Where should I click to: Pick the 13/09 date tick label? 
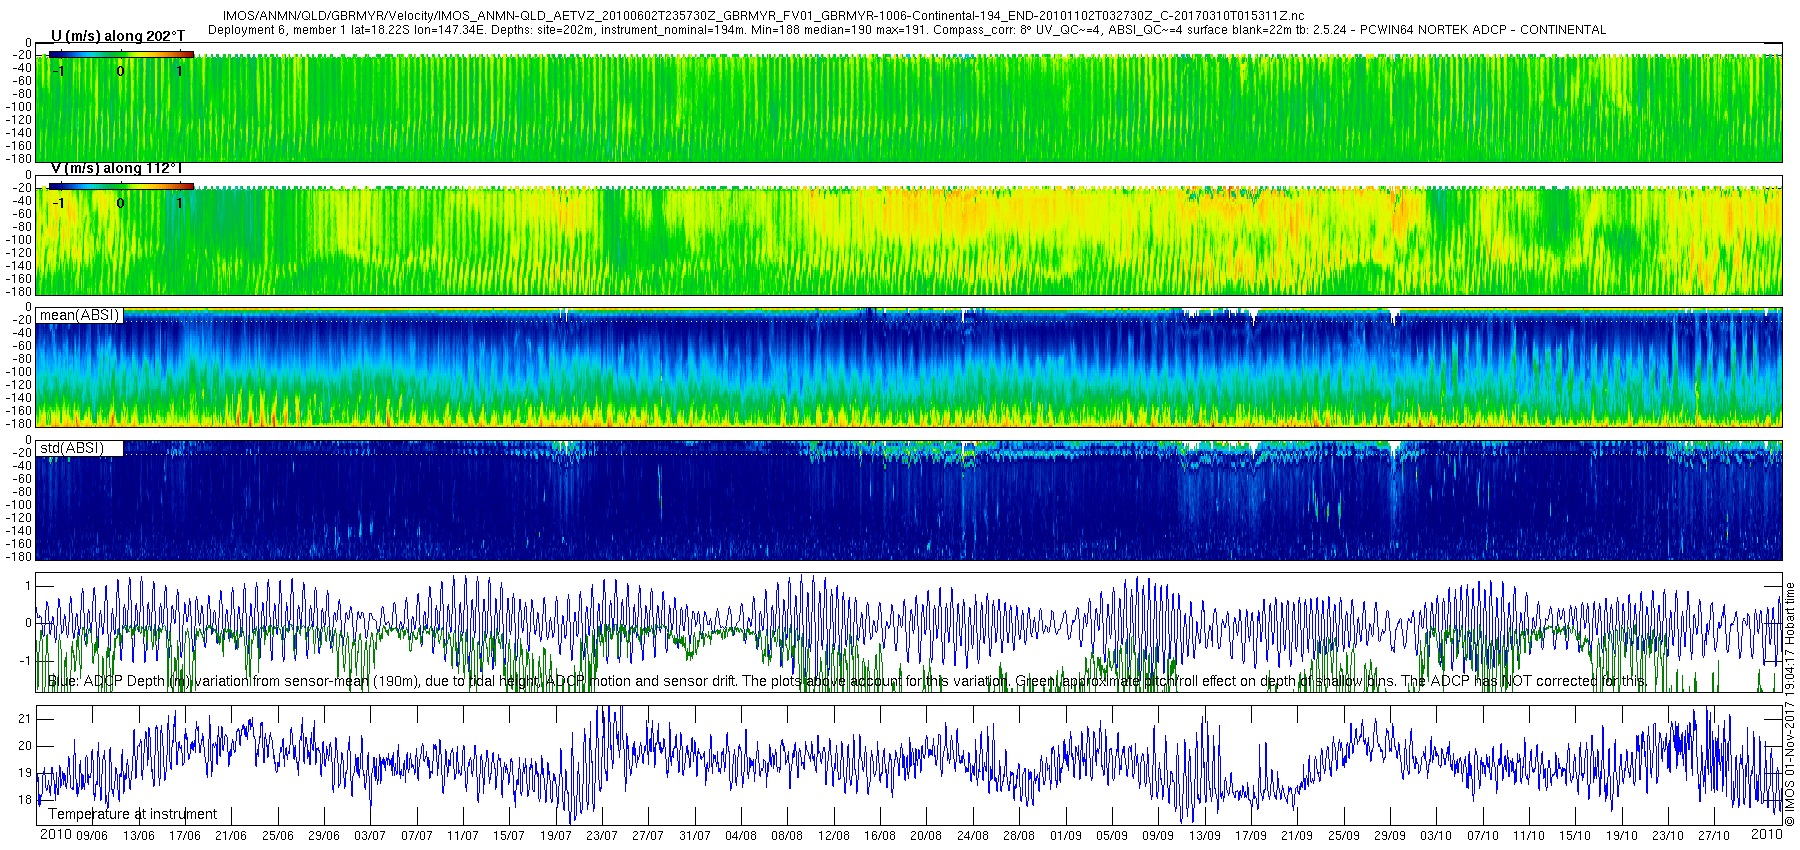pos(1204,836)
